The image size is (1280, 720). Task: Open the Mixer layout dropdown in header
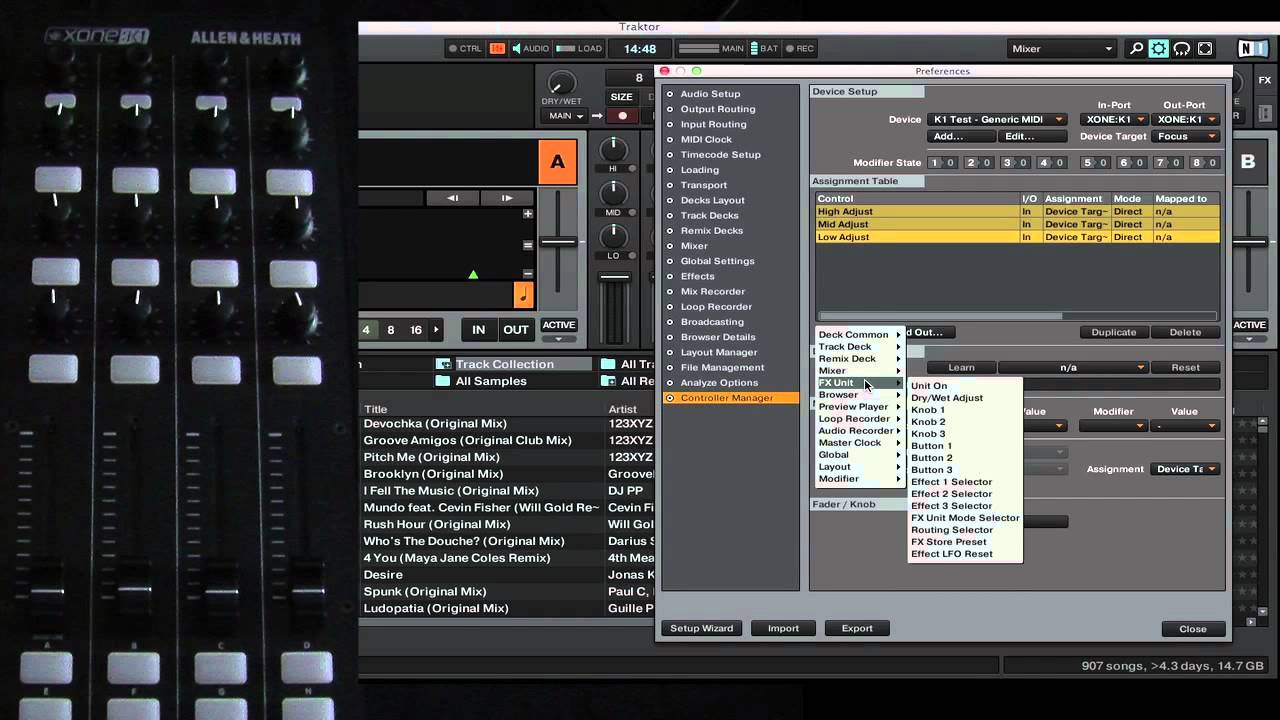click(1062, 48)
